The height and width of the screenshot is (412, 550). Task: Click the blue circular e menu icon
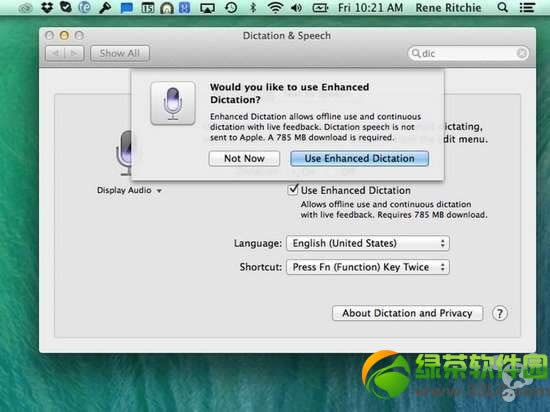tap(85, 7)
